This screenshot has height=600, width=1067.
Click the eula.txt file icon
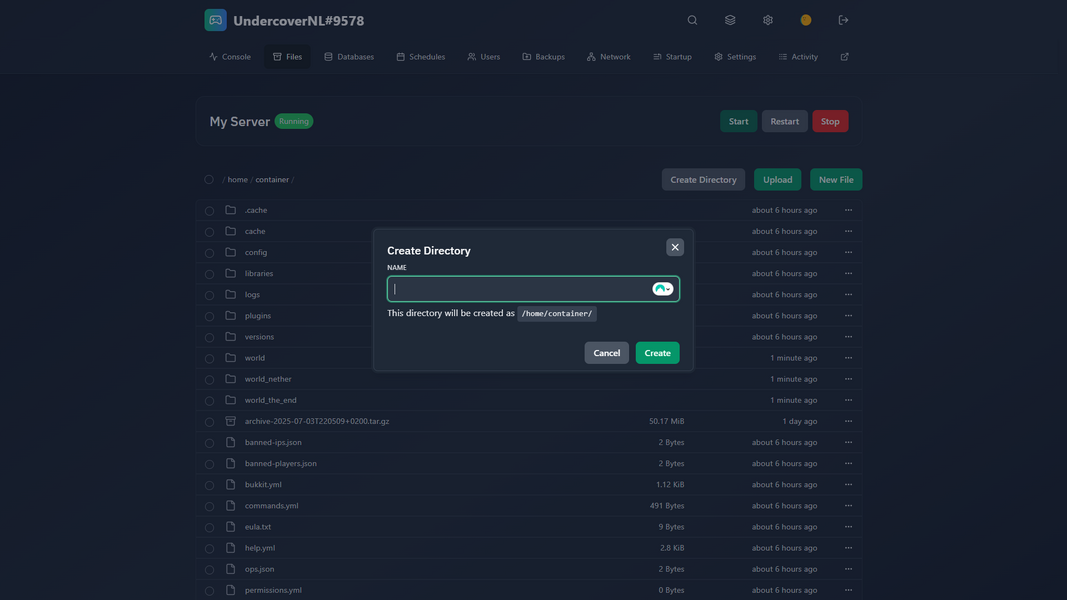(231, 527)
